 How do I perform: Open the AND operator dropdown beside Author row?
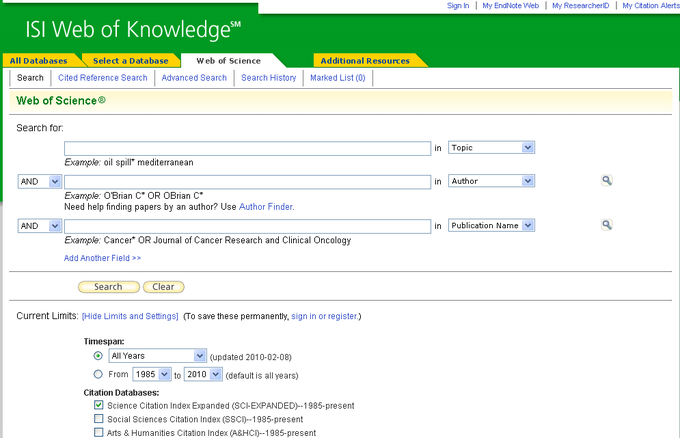coord(39,181)
